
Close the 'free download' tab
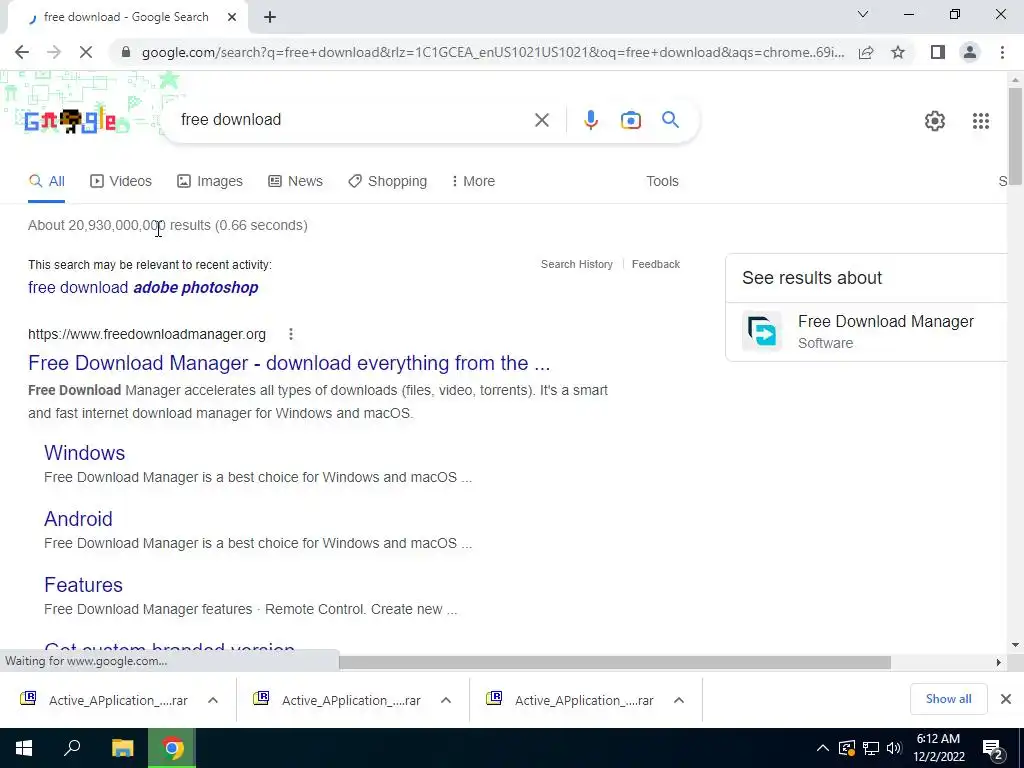click(231, 17)
